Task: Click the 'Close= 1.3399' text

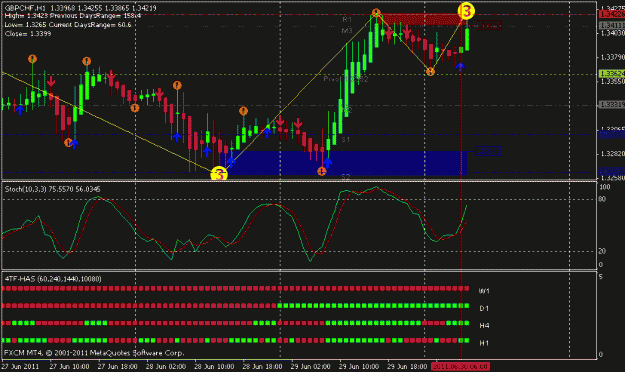Action: (x=28, y=34)
